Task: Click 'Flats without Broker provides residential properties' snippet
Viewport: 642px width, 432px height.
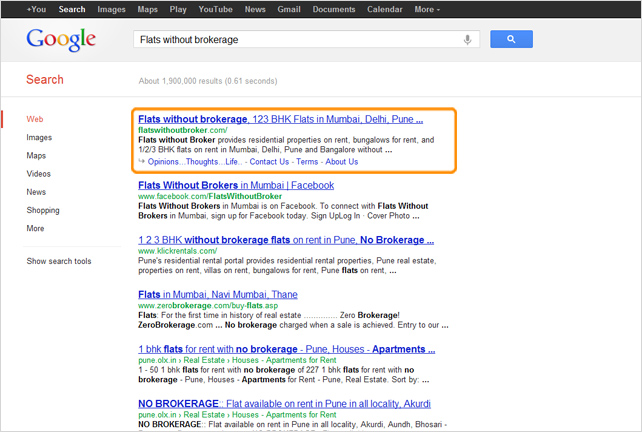Action: tap(286, 145)
